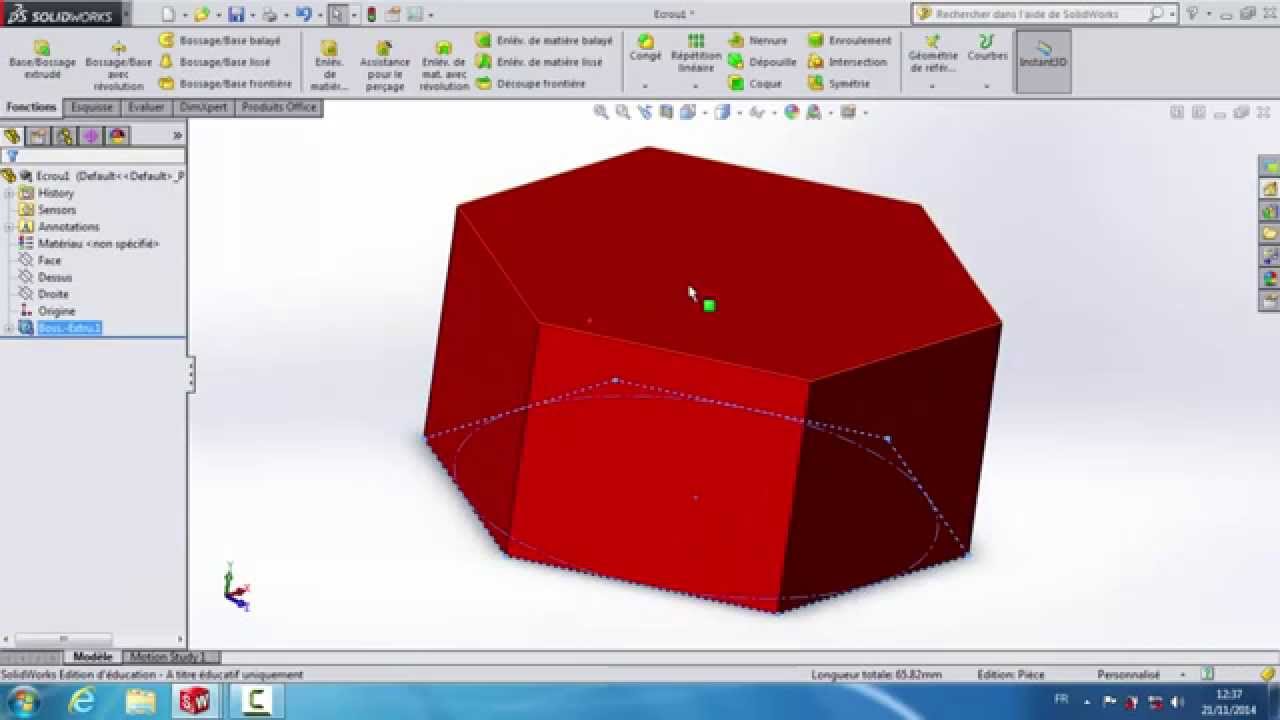Select the Coque shell tool

tap(755, 84)
